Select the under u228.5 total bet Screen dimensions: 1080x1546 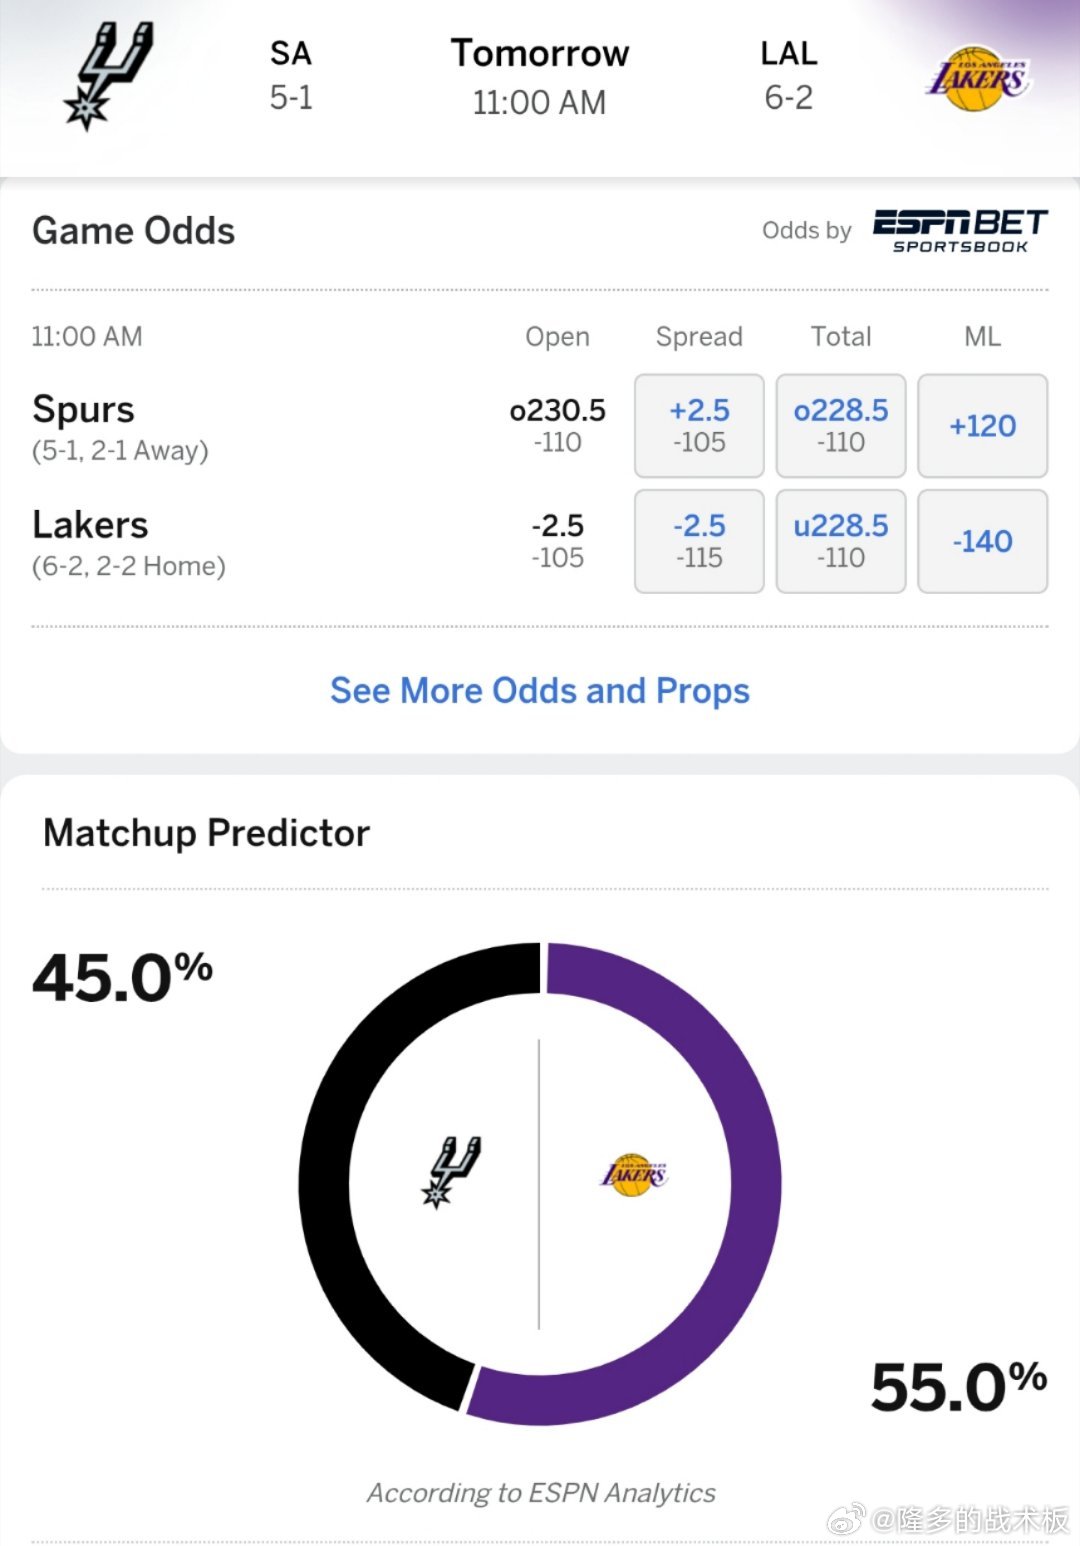tap(840, 541)
